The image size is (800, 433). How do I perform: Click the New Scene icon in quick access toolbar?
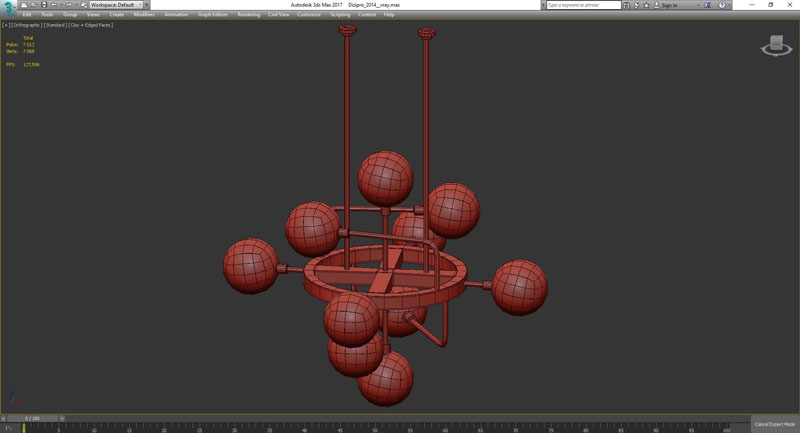point(24,5)
